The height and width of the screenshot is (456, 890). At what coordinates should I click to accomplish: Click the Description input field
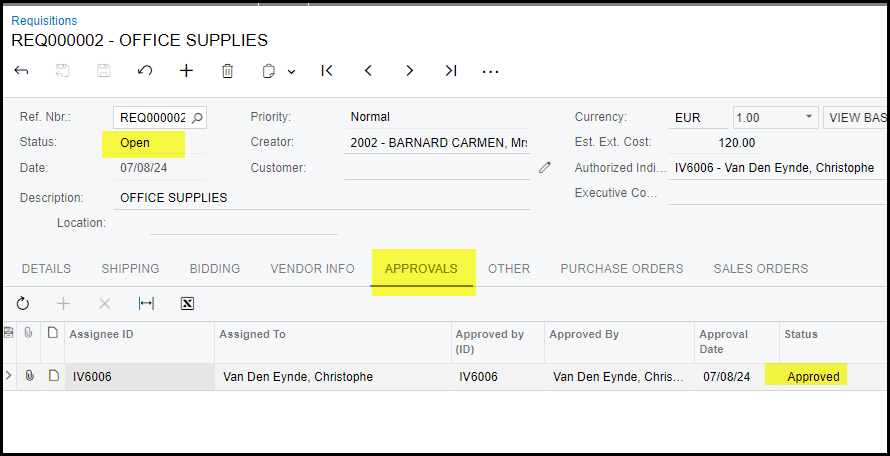(320, 198)
